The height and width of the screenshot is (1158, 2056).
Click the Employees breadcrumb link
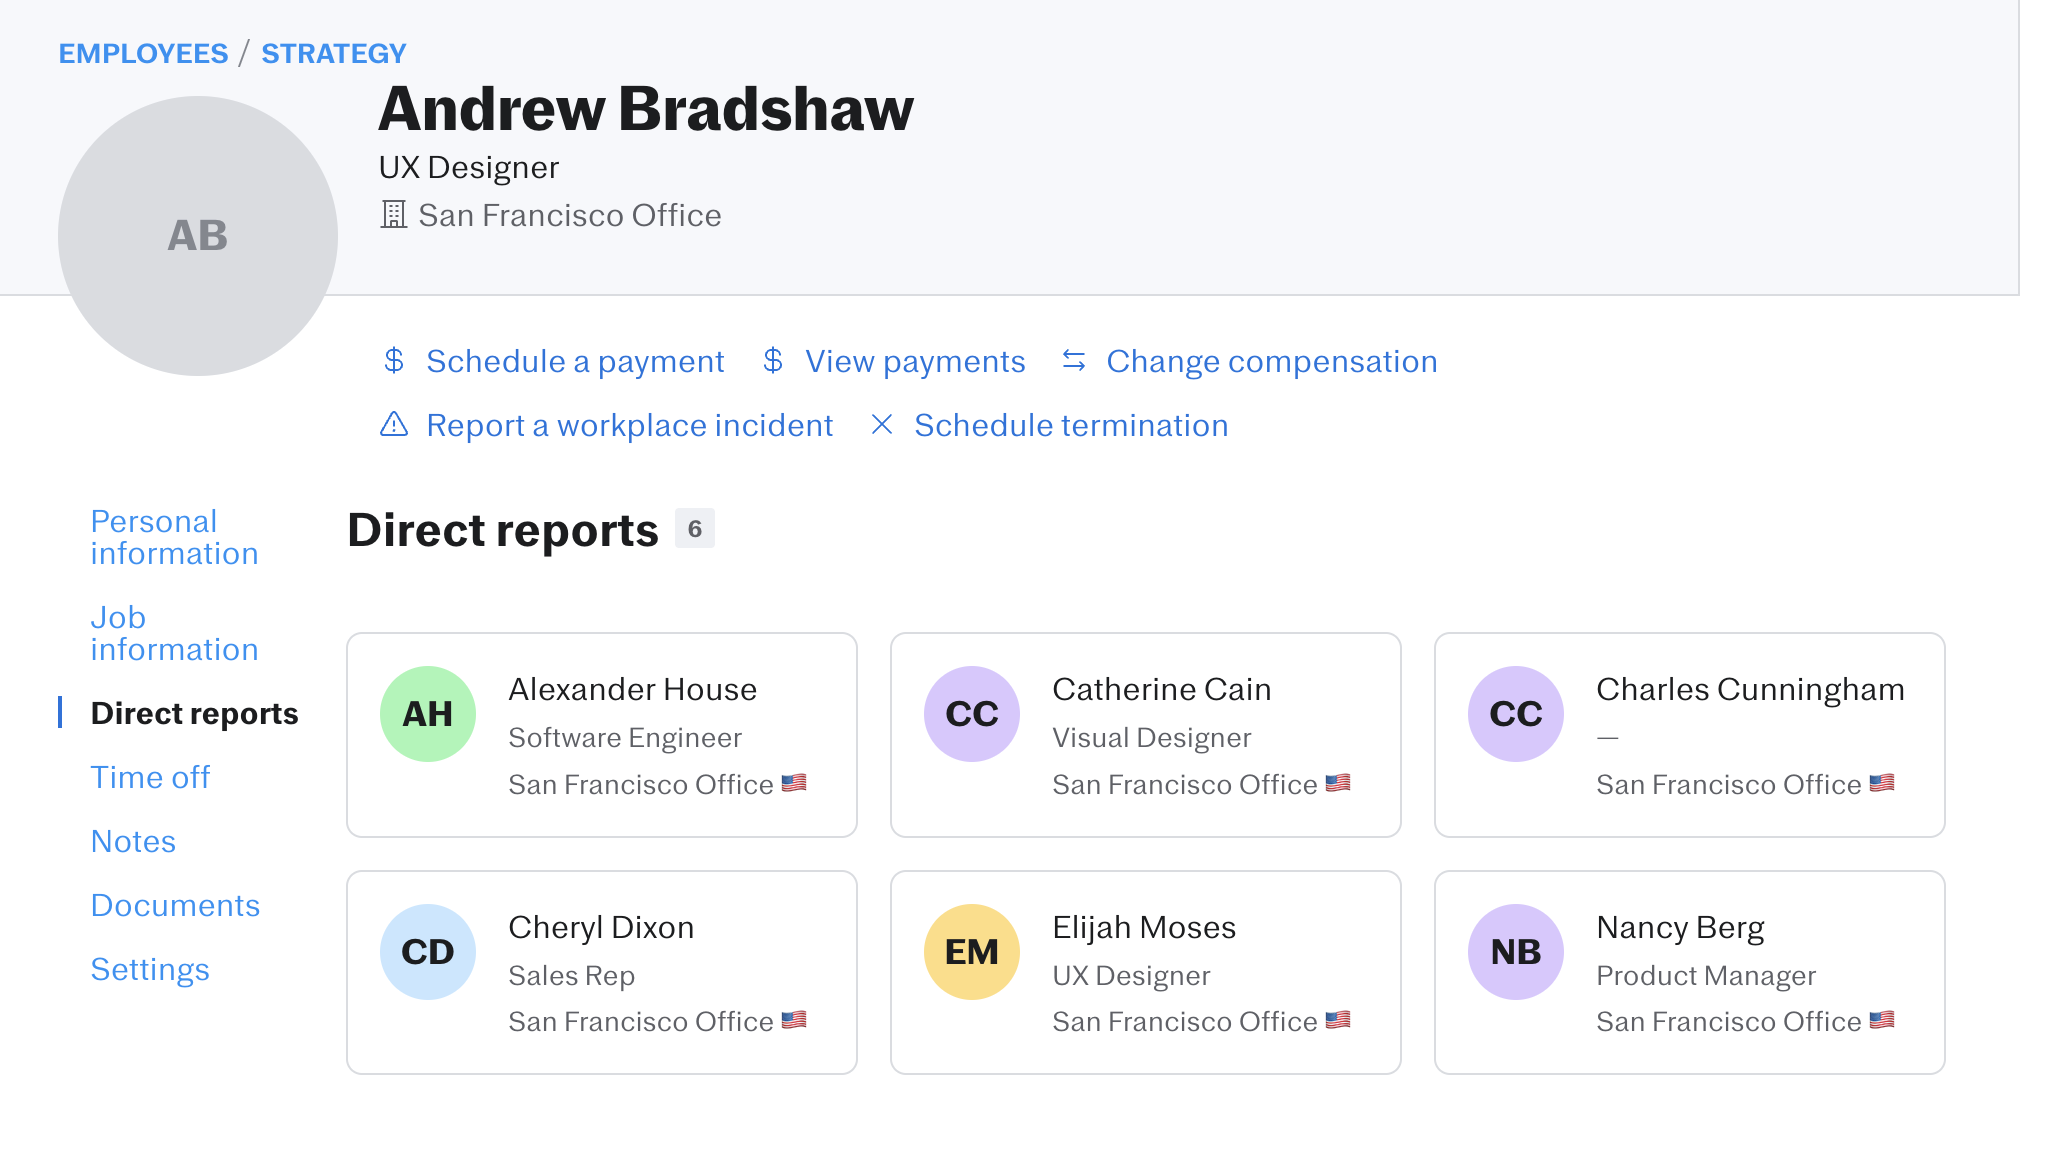[x=143, y=53]
